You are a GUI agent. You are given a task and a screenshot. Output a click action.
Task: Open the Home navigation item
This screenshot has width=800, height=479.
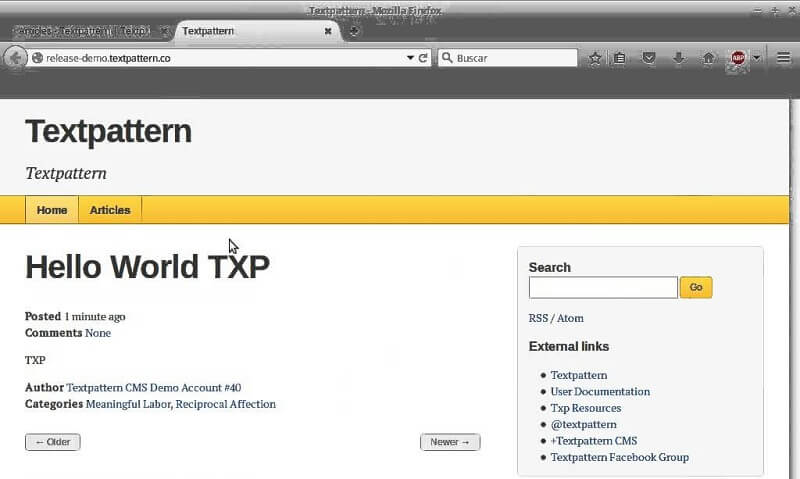click(52, 210)
